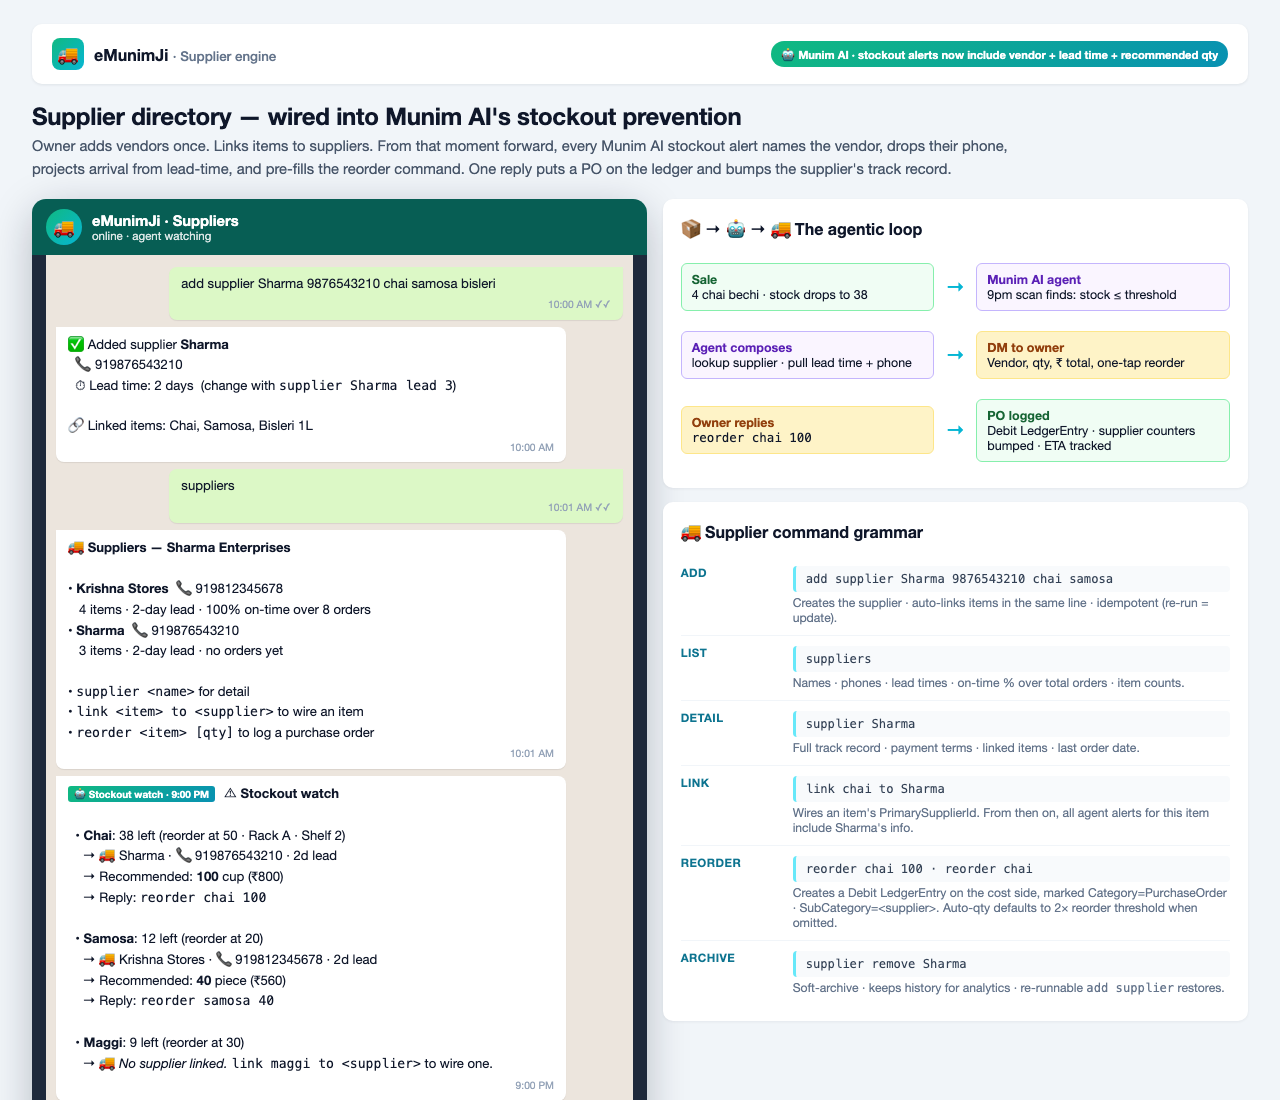Click the phone icon beside Sharma in the suppliers list
This screenshot has height=1100, width=1280.
click(x=140, y=630)
